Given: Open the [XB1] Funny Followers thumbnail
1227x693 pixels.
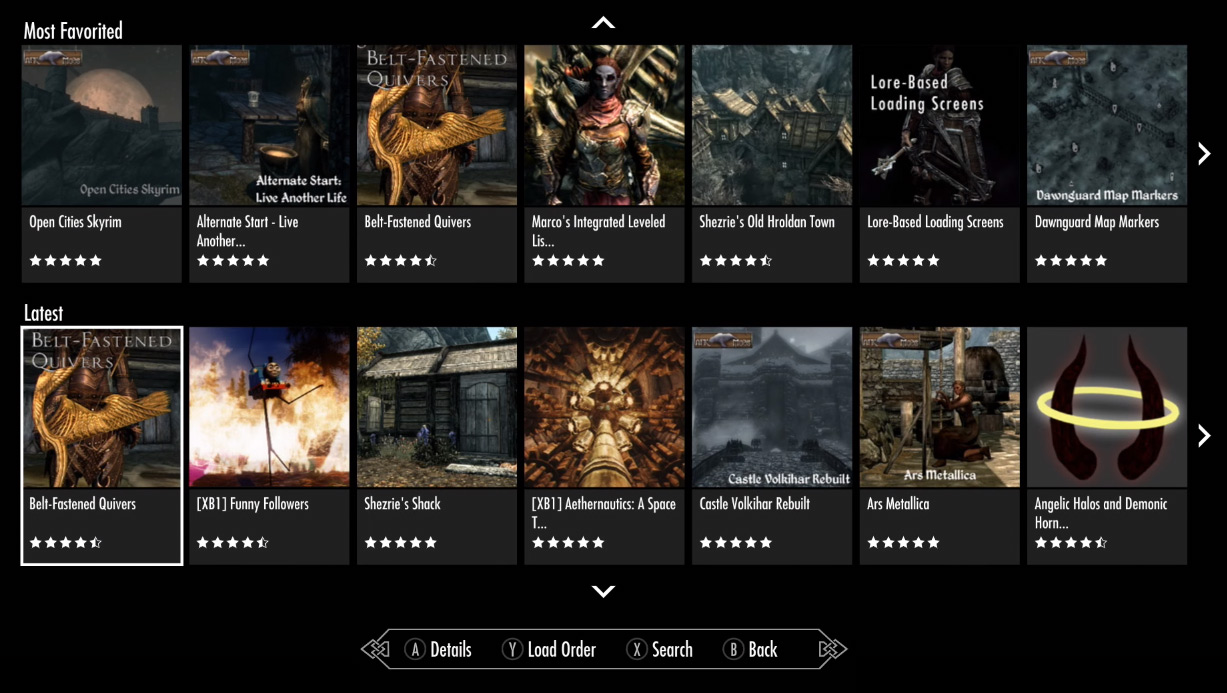Looking at the screenshot, I should 269,408.
